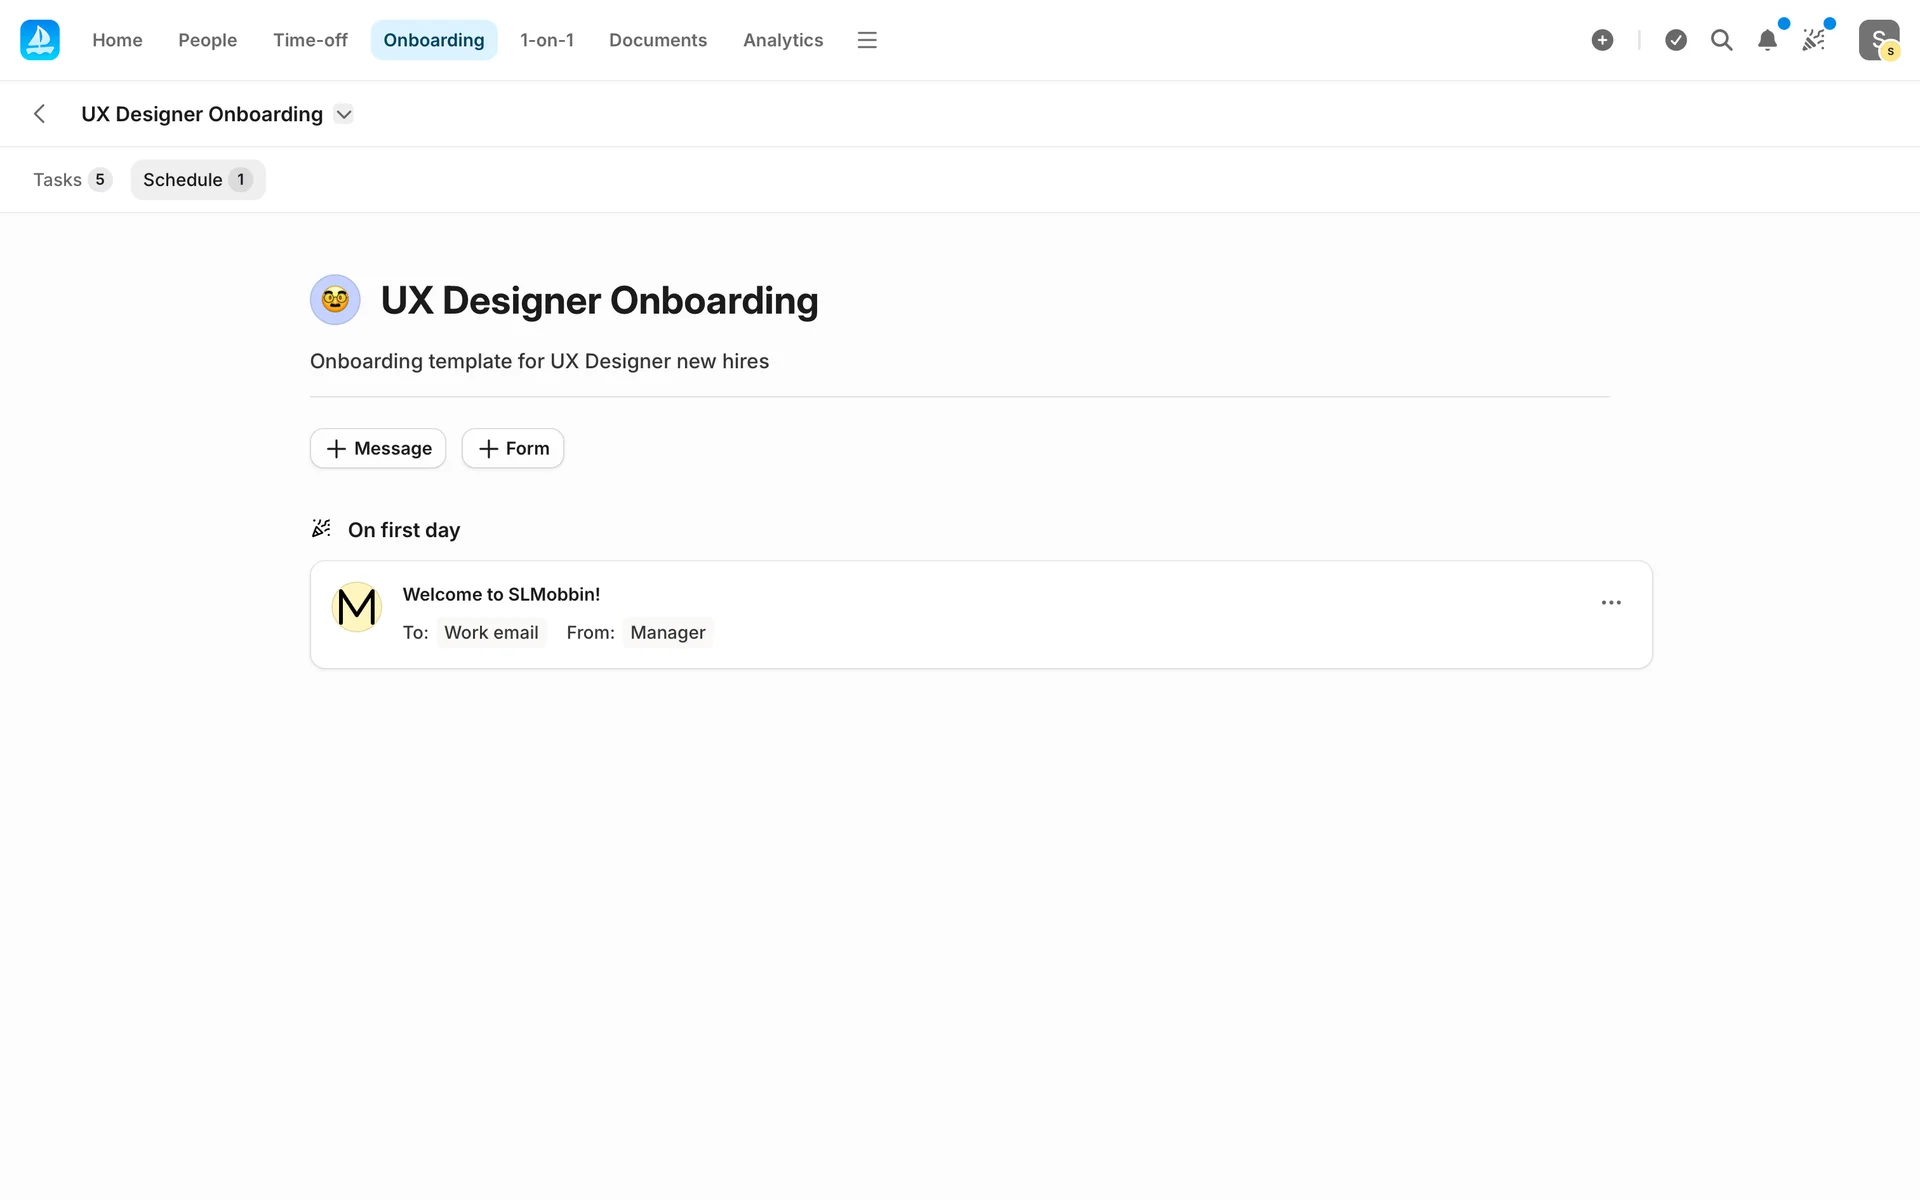Go back with the left arrow
The height and width of the screenshot is (1200, 1920).
point(40,114)
